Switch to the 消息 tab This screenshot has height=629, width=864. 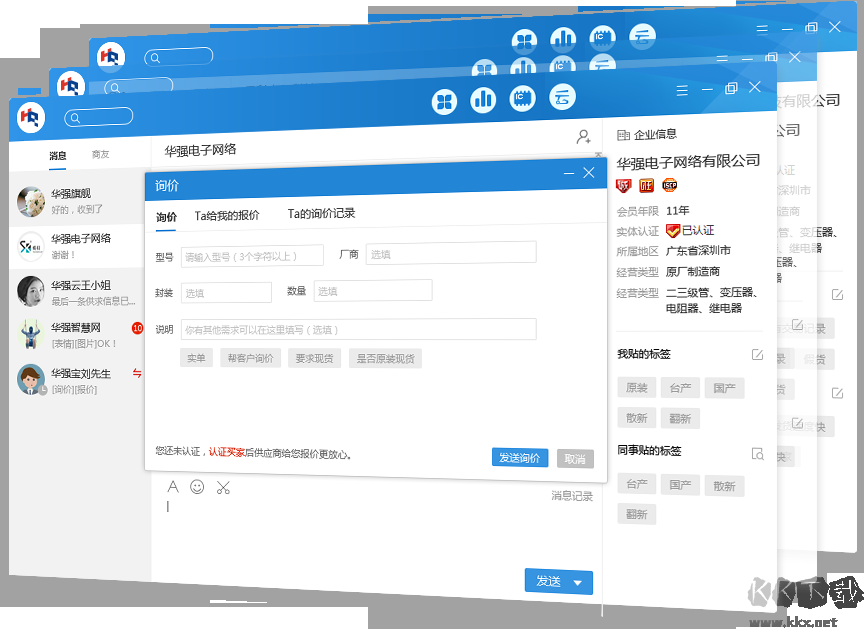click(57, 156)
